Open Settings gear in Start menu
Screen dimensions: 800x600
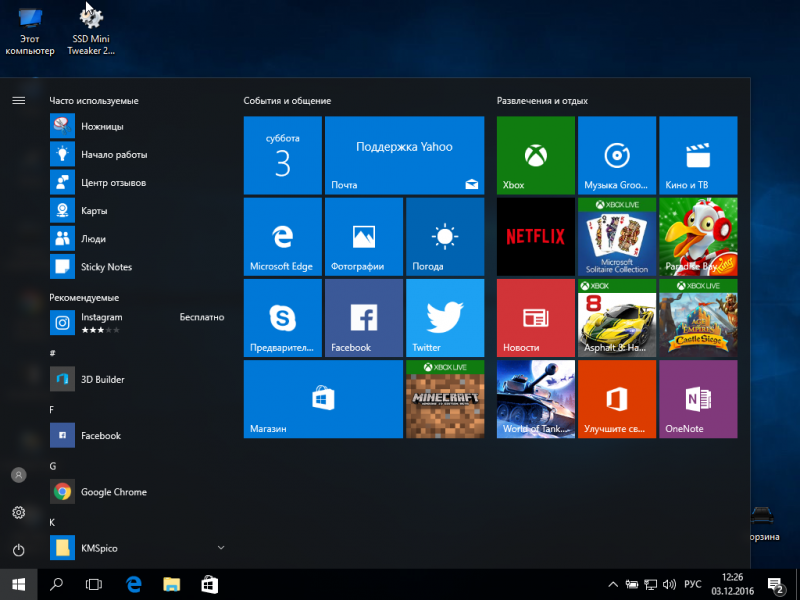[x=18, y=512]
